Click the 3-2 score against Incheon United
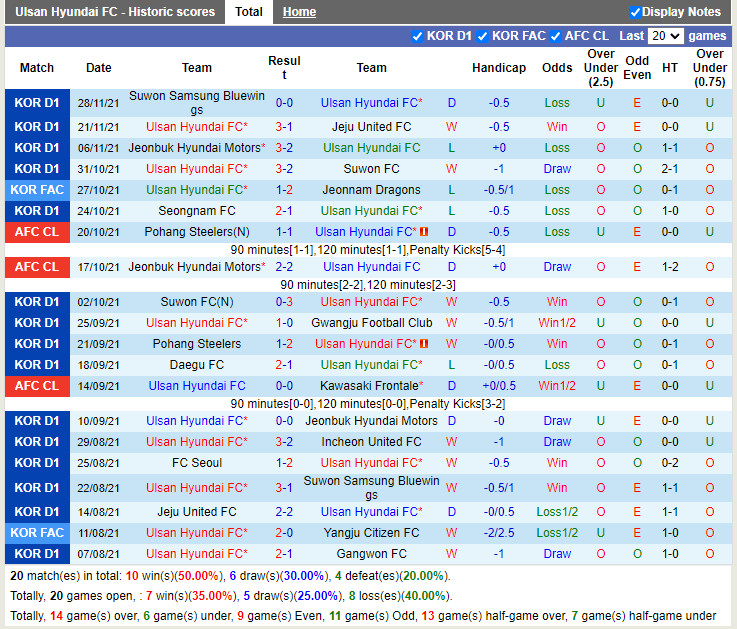737x629 pixels. pos(284,442)
